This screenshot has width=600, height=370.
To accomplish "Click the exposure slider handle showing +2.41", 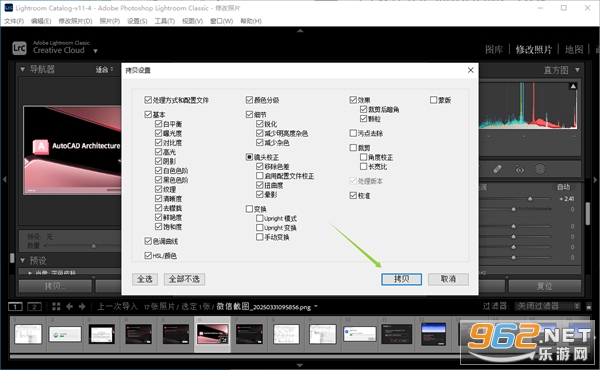I will click(x=530, y=199).
